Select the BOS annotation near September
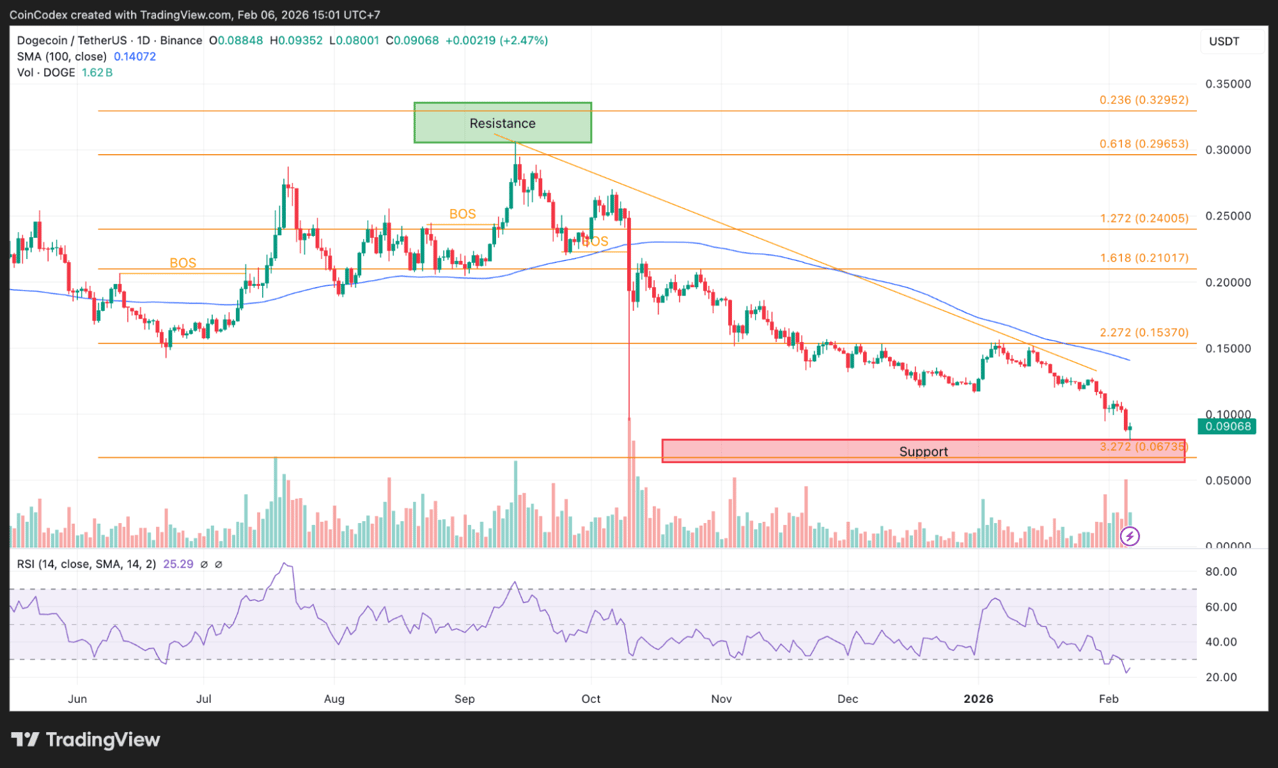The image size is (1278, 768). (x=462, y=214)
